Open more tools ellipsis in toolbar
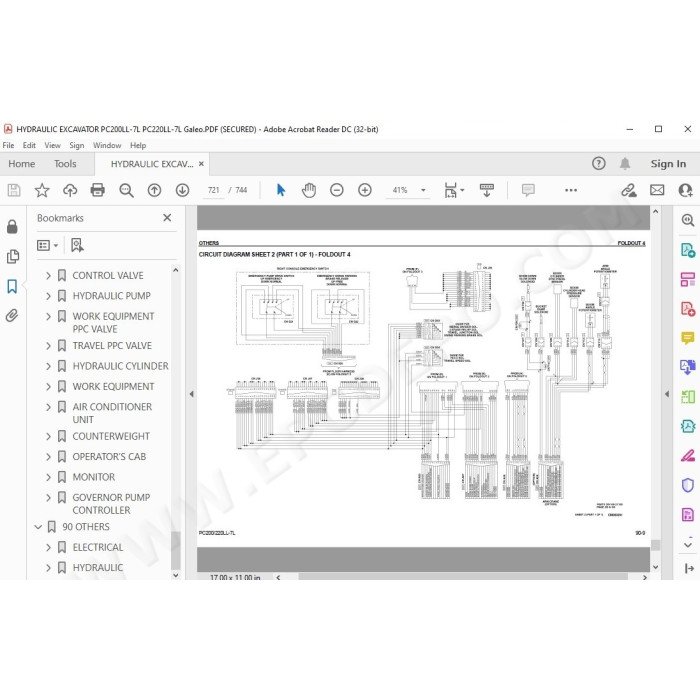The image size is (700, 700). (x=571, y=190)
